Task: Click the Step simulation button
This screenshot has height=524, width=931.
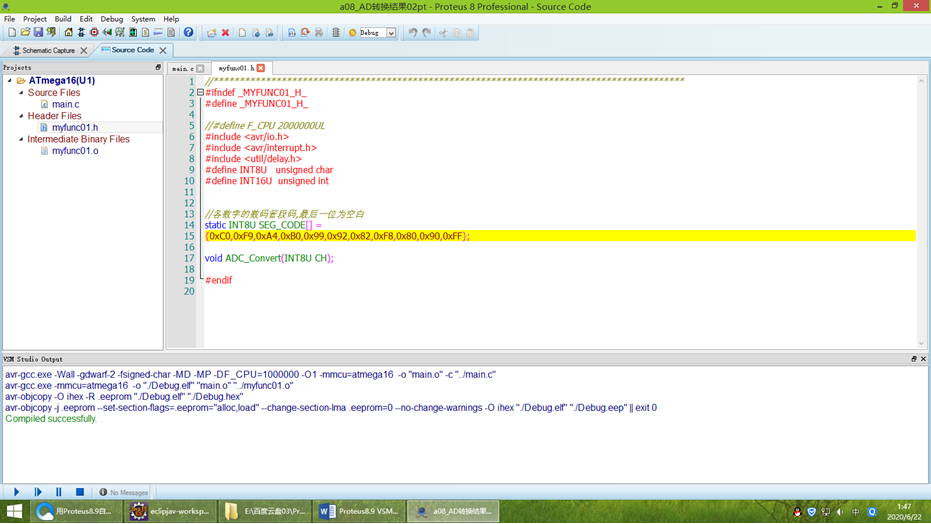Action: click(x=38, y=492)
